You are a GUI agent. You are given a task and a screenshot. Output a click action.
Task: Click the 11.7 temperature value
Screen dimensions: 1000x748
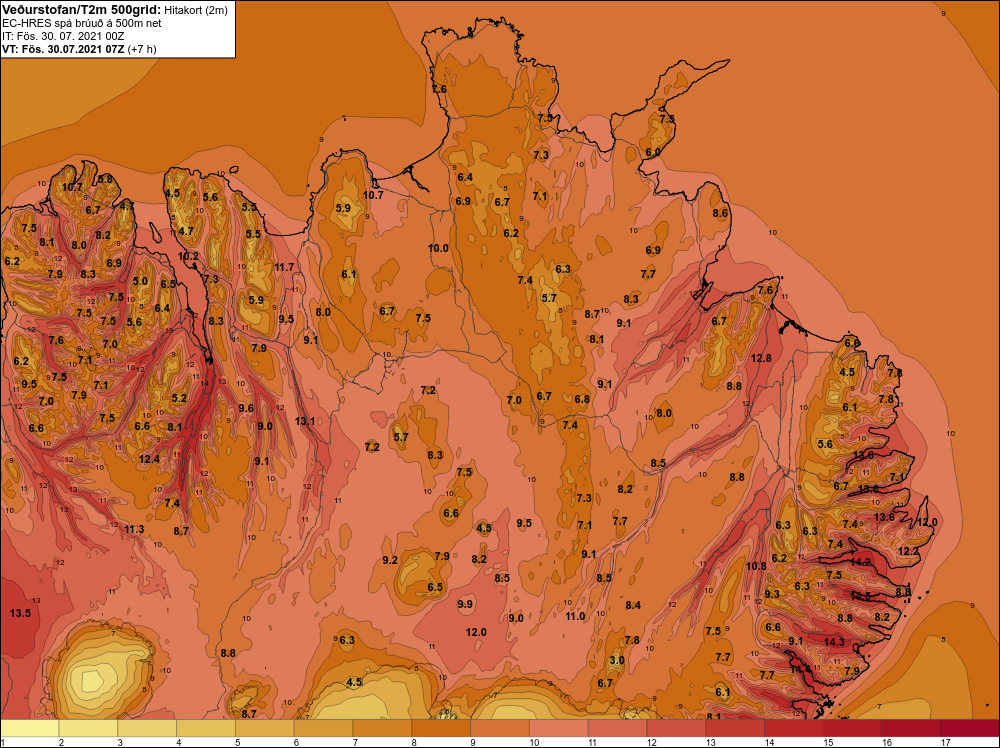click(284, 267)
